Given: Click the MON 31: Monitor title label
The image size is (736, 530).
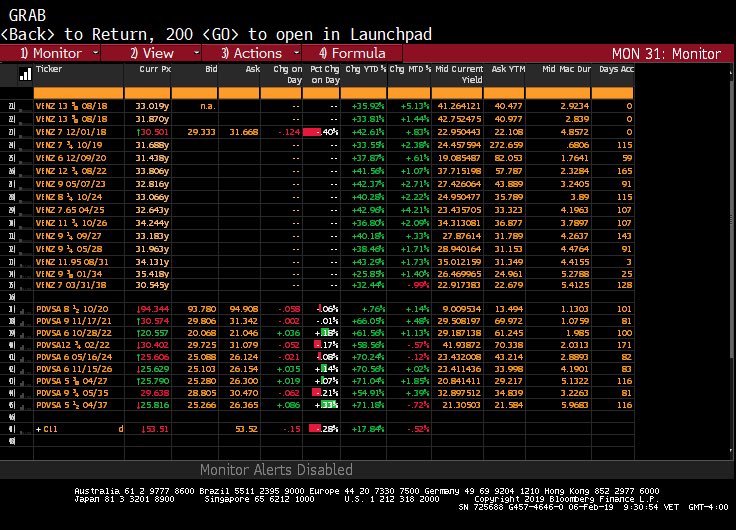Looking at the screenshot, I should [666, 54].
